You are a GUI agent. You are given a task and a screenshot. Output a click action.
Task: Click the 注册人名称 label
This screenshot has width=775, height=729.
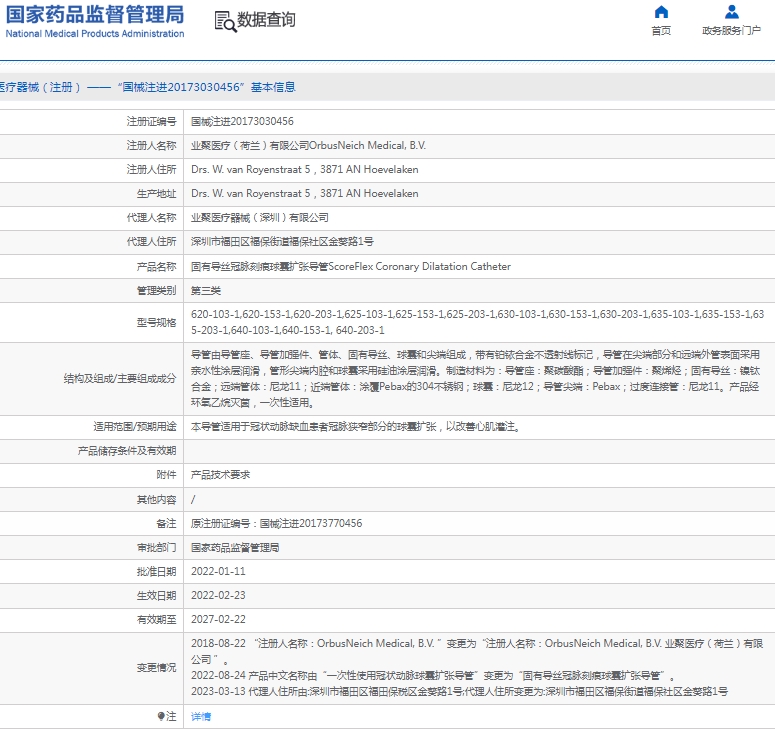point(151,146)
